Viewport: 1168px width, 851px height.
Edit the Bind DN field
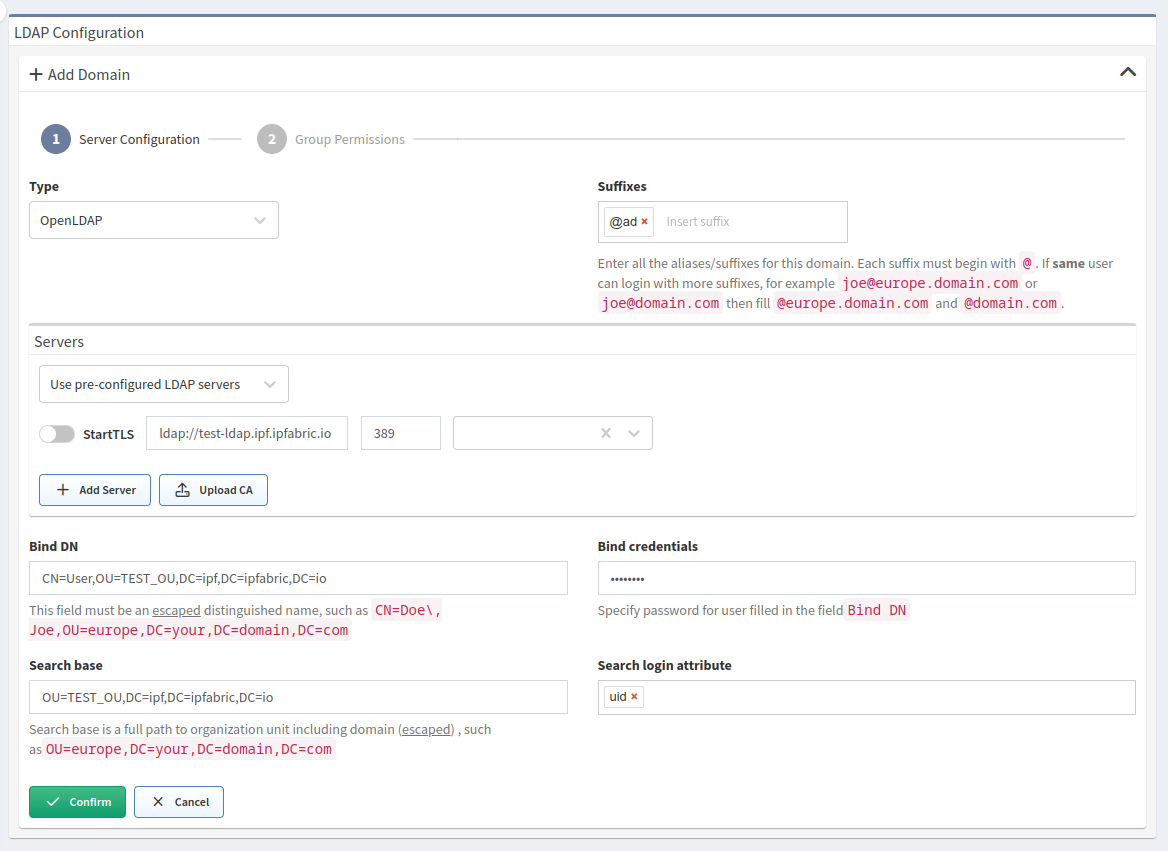click(x=298, y=578)
